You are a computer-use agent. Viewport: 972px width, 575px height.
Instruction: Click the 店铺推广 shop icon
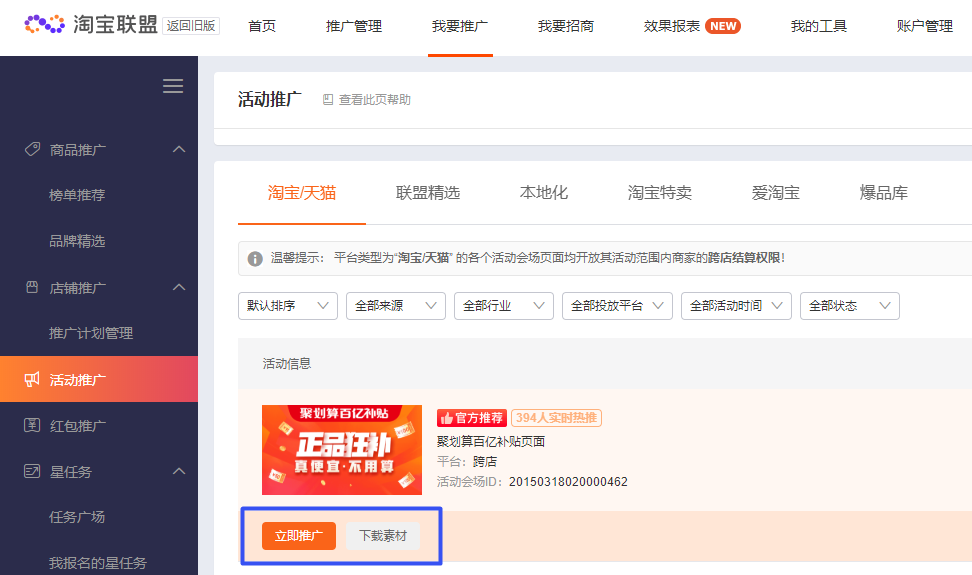(32, 287)
